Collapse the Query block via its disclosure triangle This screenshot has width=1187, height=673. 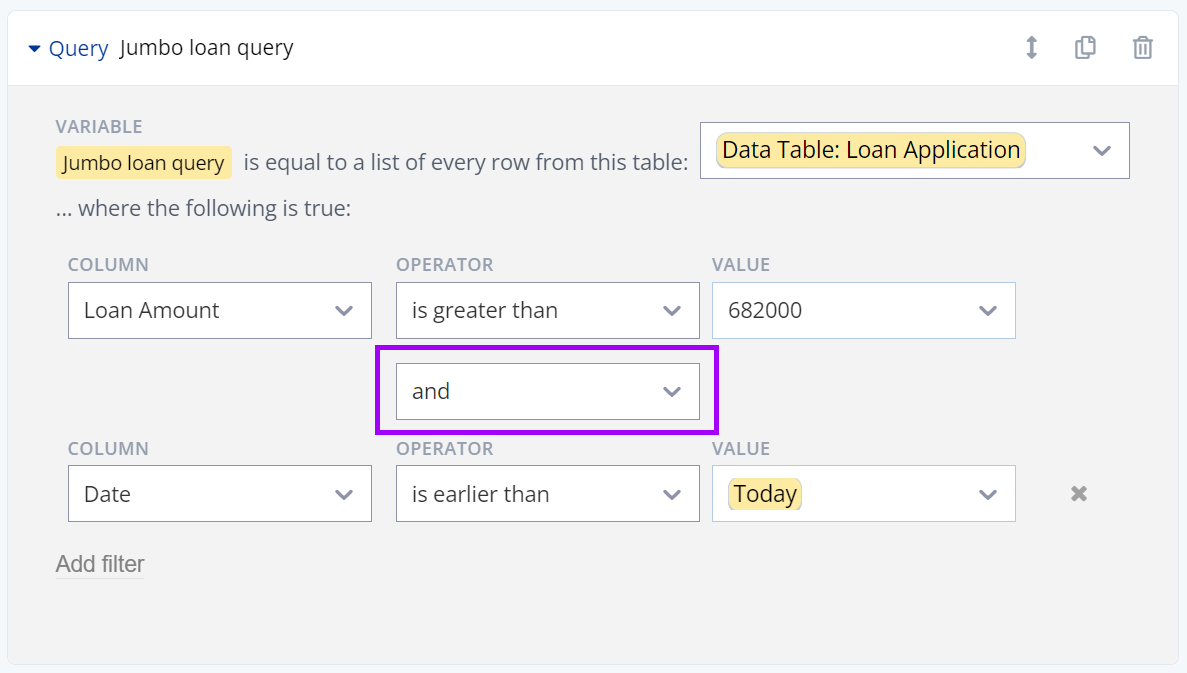[x=35, y=47]
